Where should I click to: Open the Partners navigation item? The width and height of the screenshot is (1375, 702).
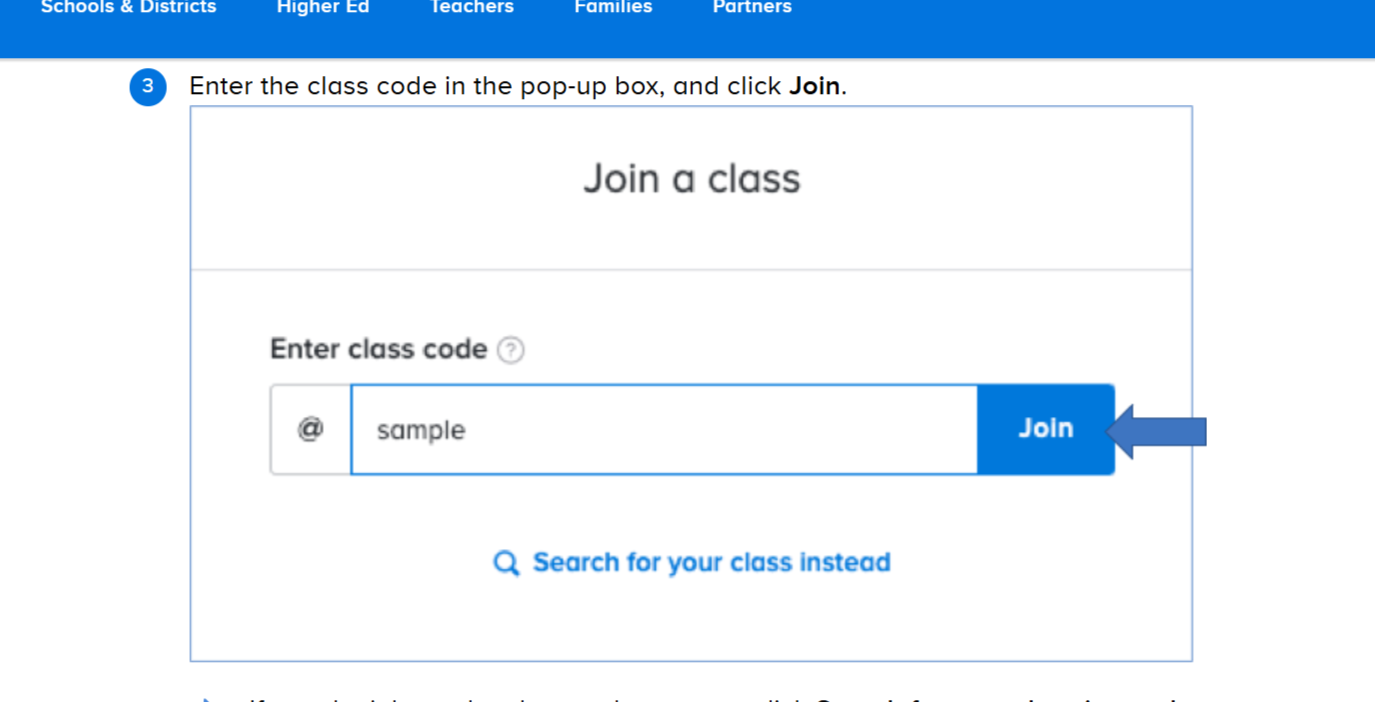tap(752, 7)
